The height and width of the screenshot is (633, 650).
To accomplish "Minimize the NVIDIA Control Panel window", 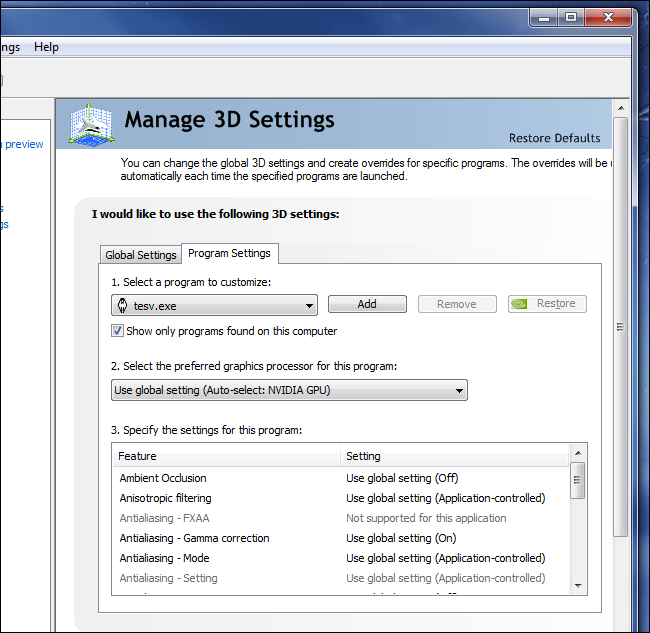I will point(543,17).
